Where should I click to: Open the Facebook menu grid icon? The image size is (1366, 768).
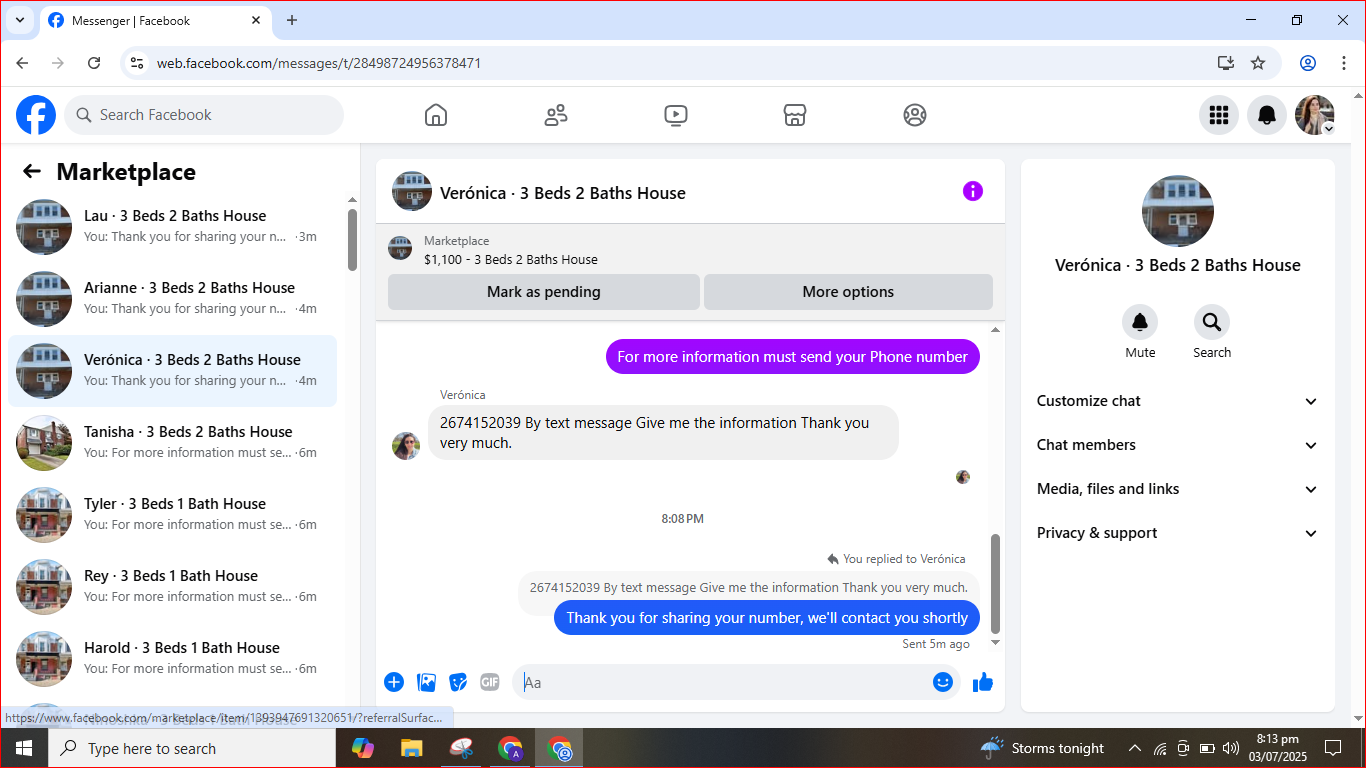tap(1219, 115)
